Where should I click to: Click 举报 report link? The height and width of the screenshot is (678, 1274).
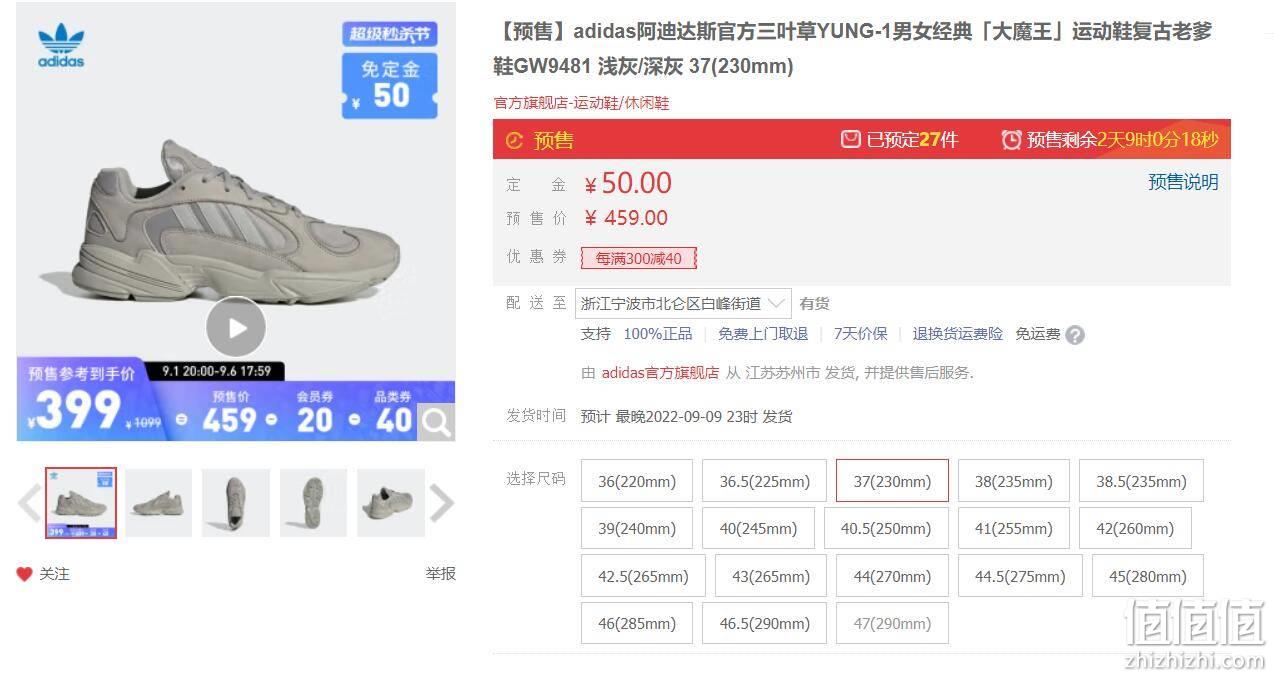point(440,574)
